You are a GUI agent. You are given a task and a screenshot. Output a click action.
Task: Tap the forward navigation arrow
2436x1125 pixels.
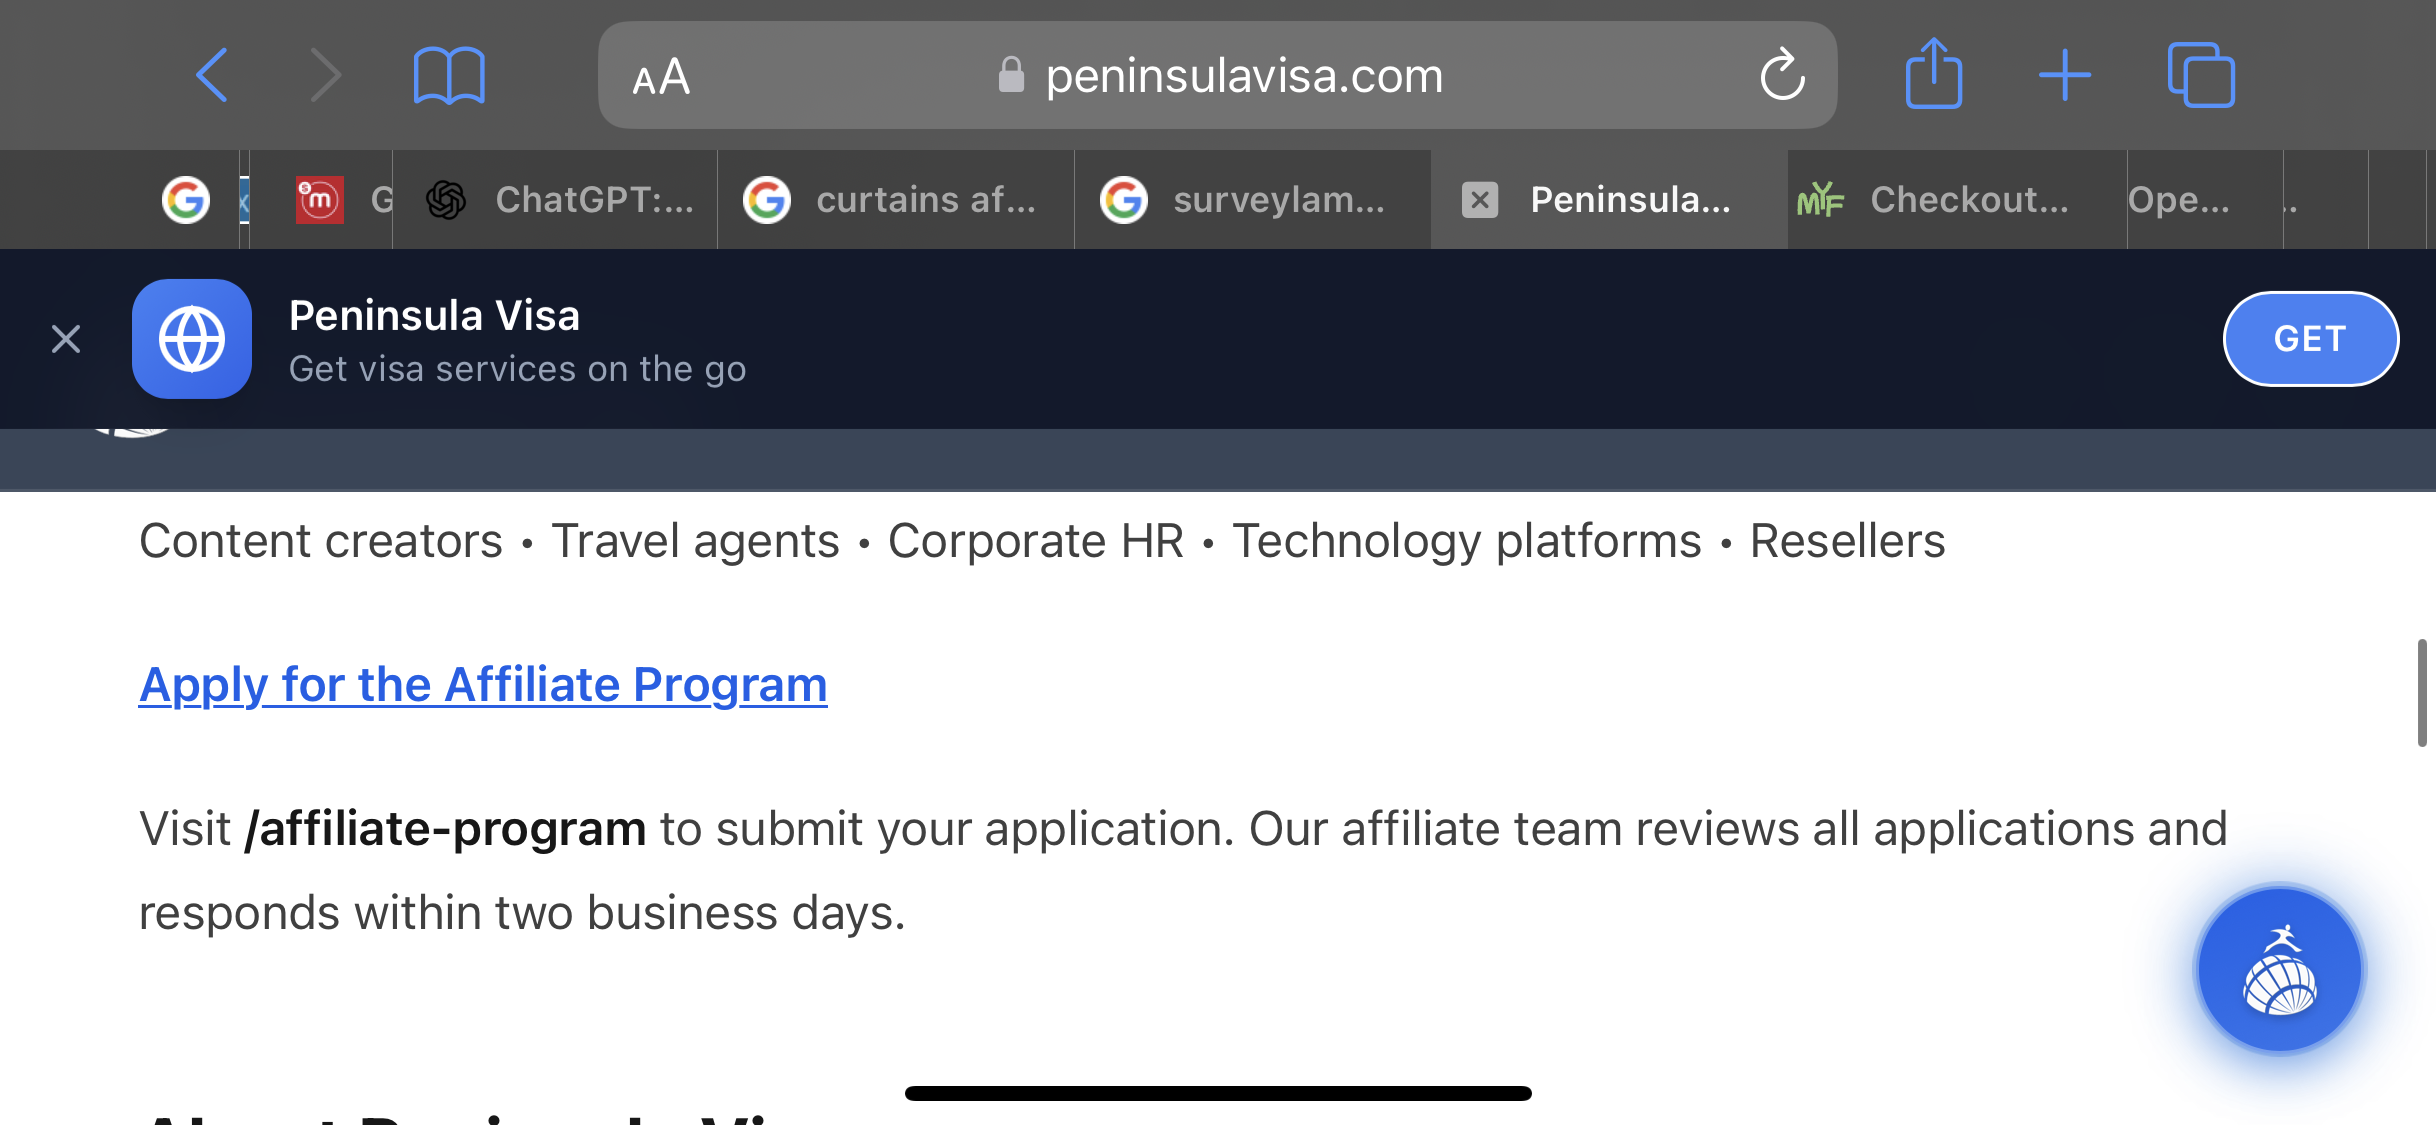326,75
